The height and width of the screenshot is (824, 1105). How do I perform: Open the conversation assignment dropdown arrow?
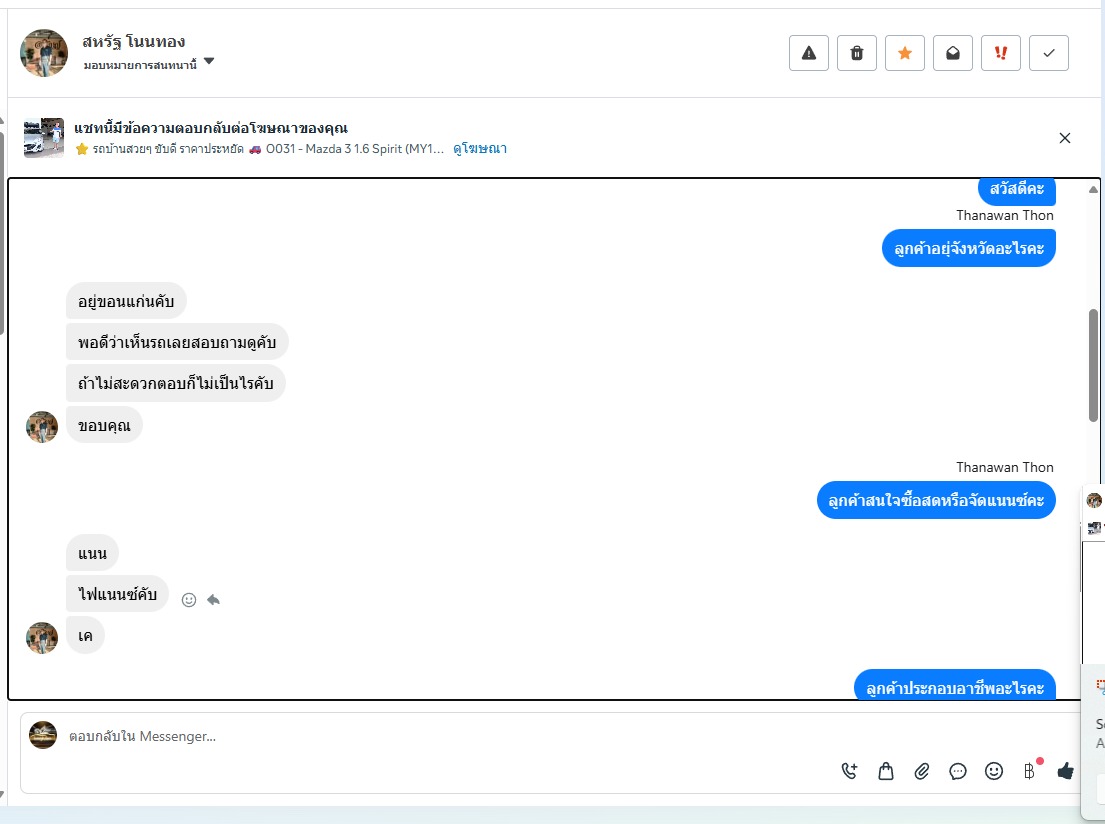209,61
